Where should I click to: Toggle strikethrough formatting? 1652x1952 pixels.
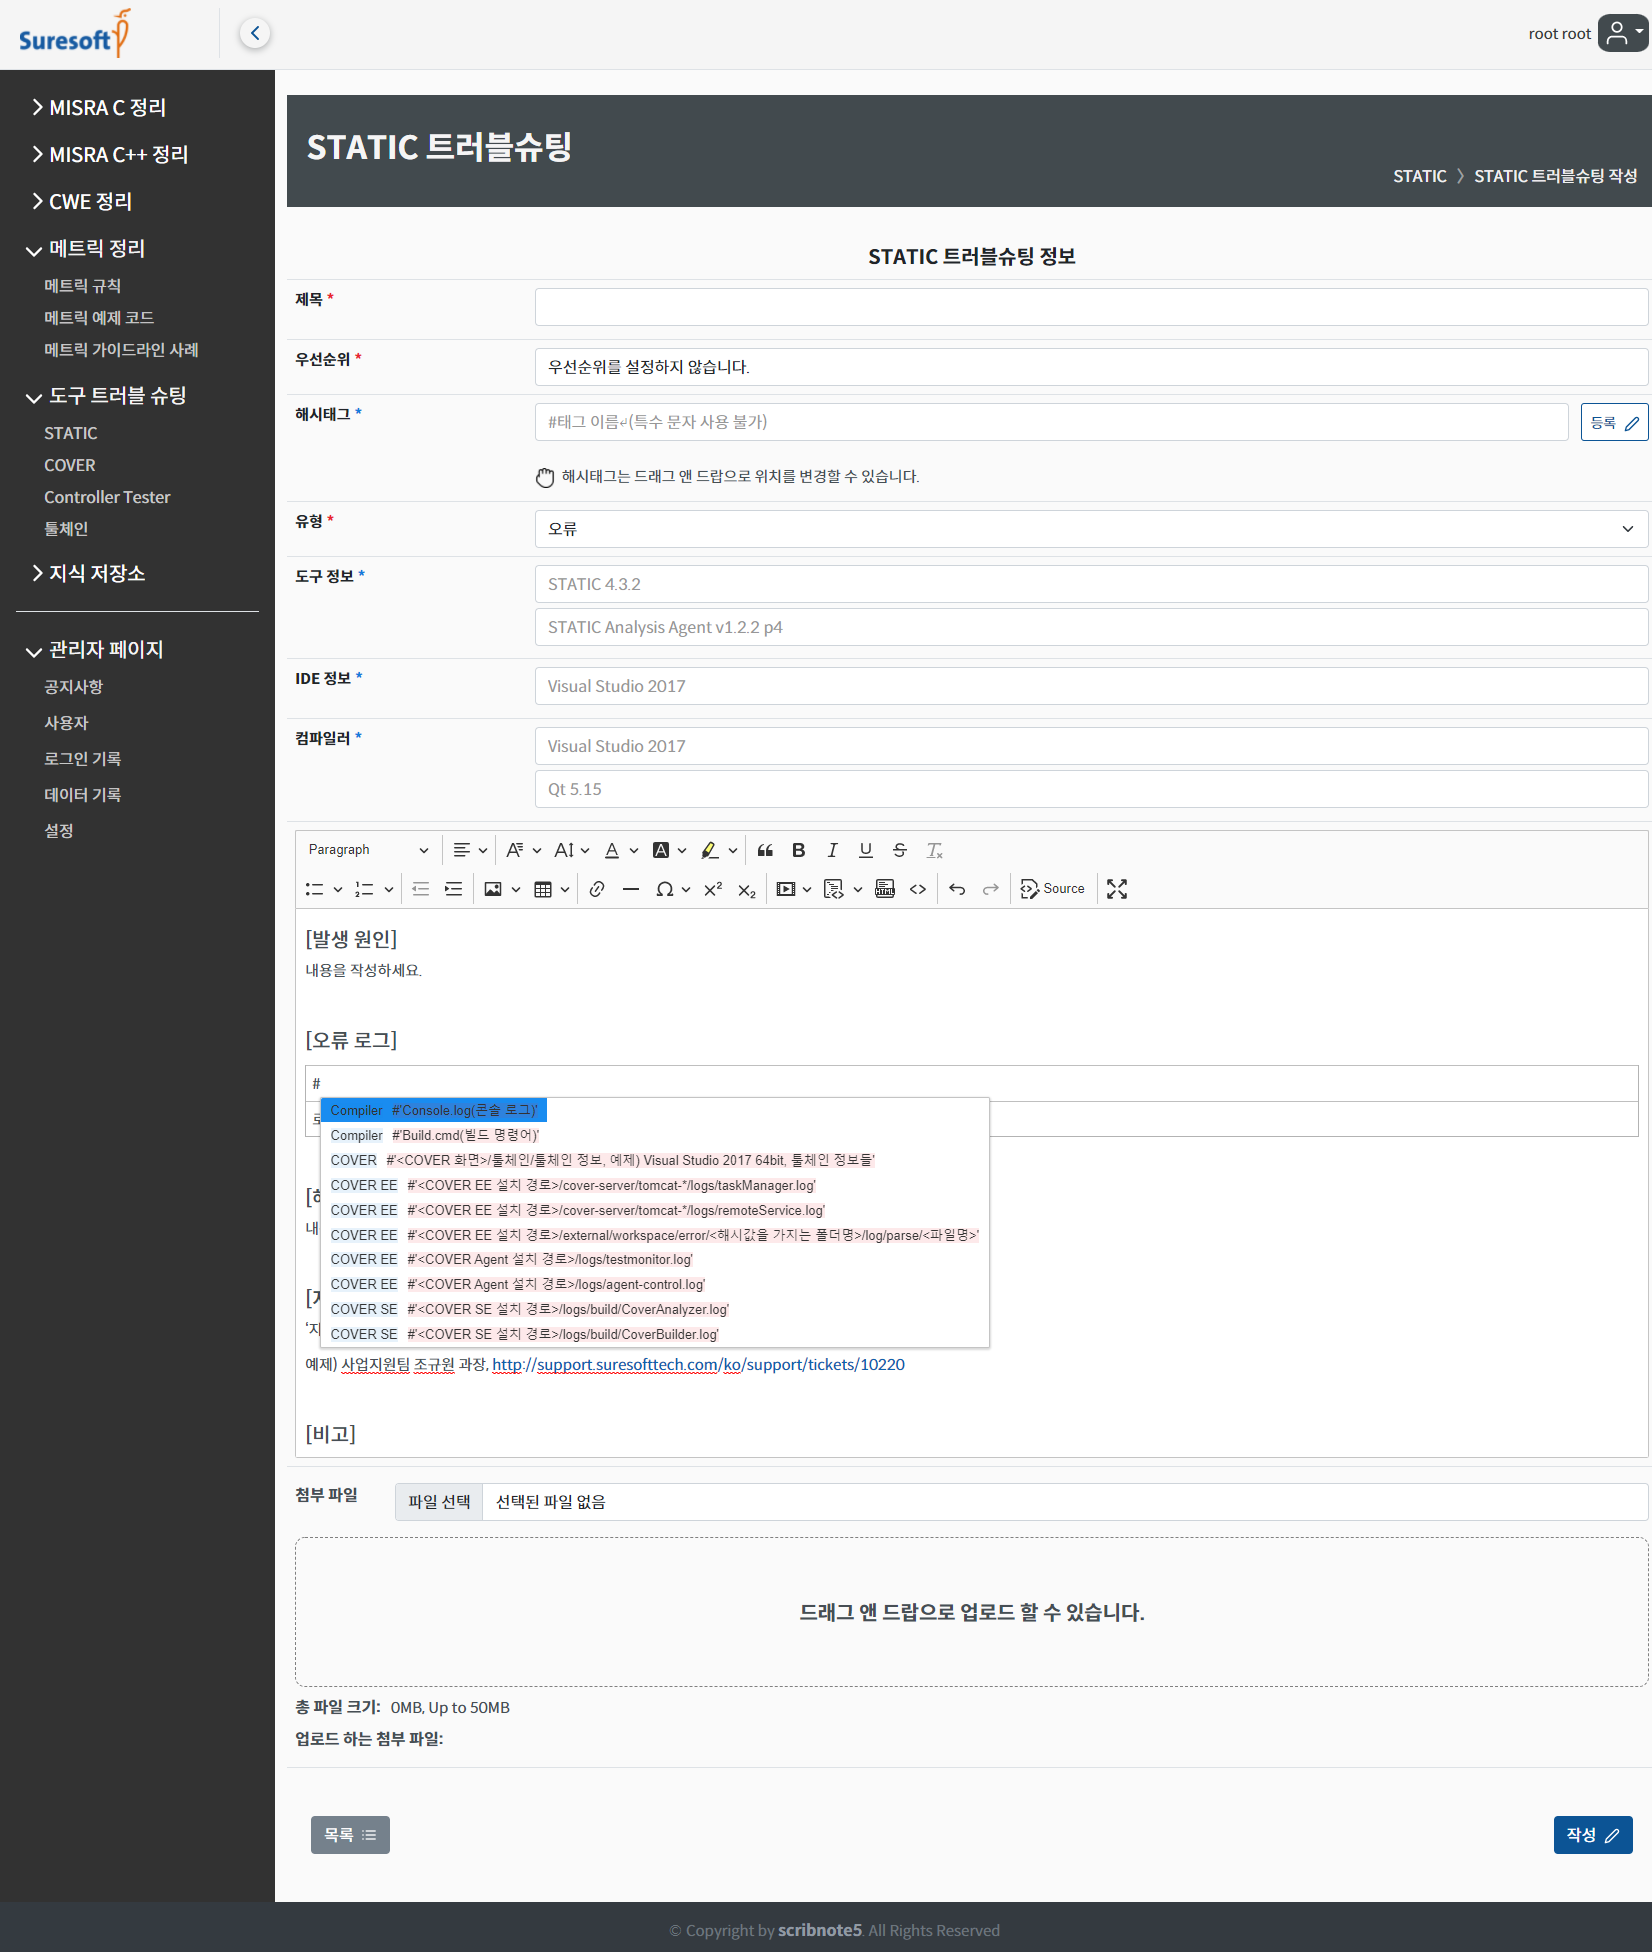click(x=899, y=850)
